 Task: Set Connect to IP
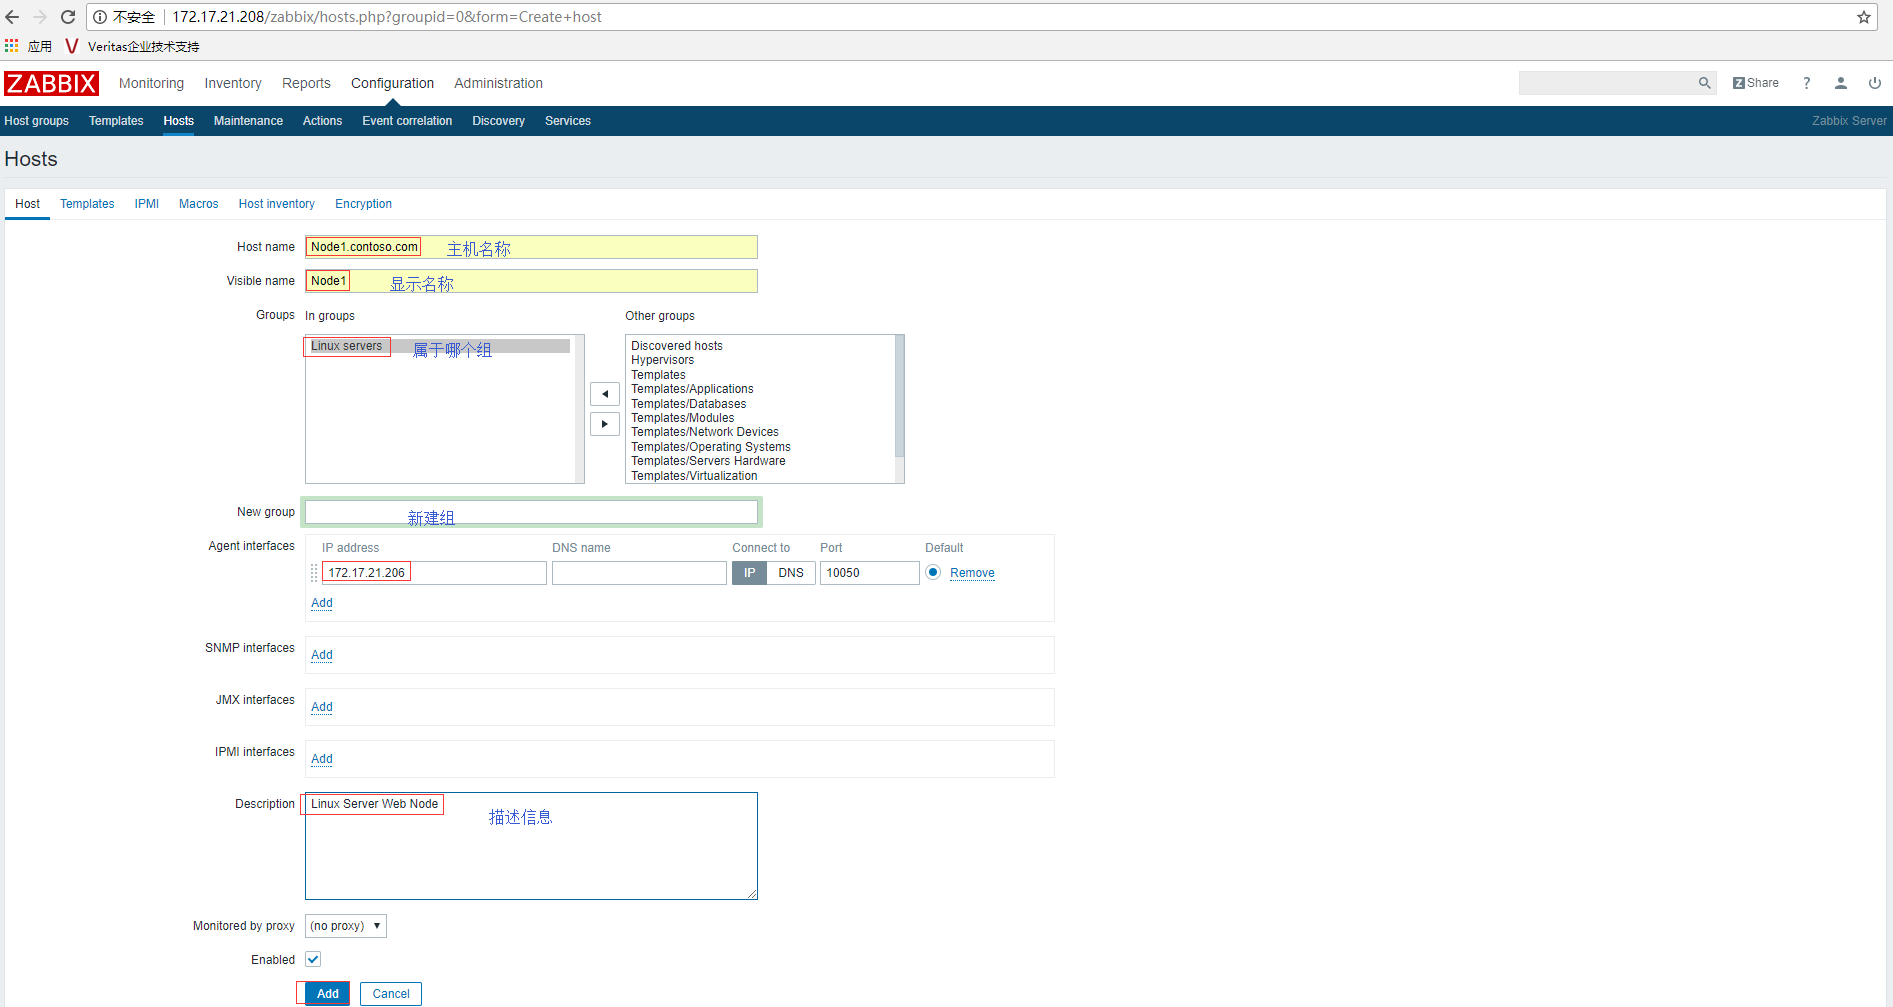[749, 573]
